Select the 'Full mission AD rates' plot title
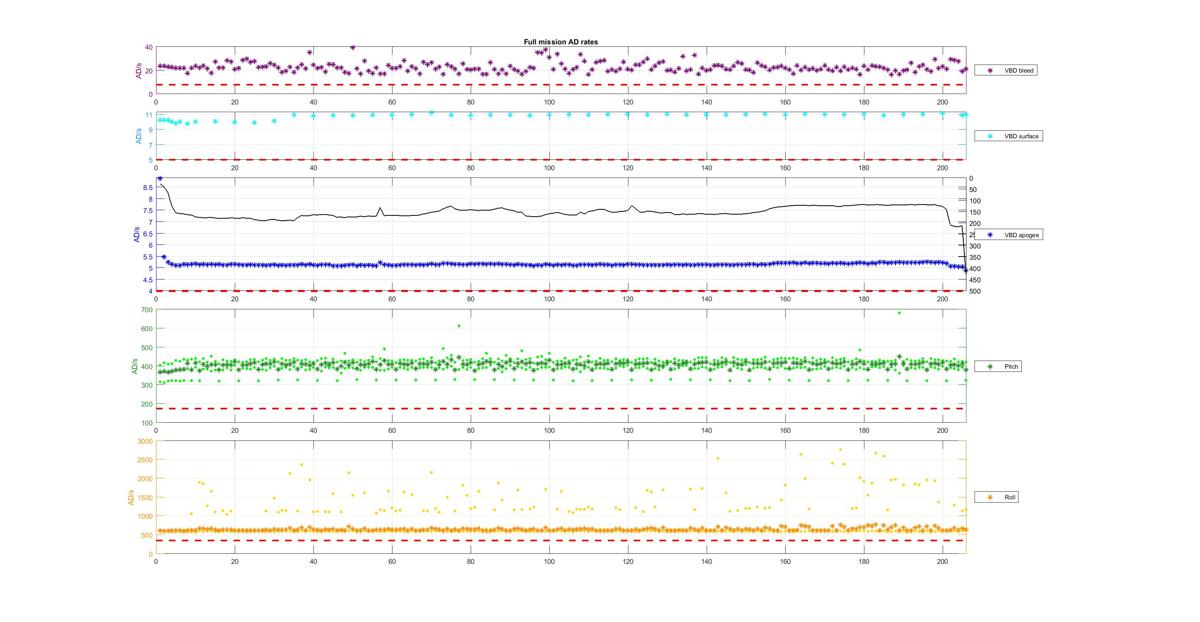This screenshot has height=622, width=1200. [560, 42]
